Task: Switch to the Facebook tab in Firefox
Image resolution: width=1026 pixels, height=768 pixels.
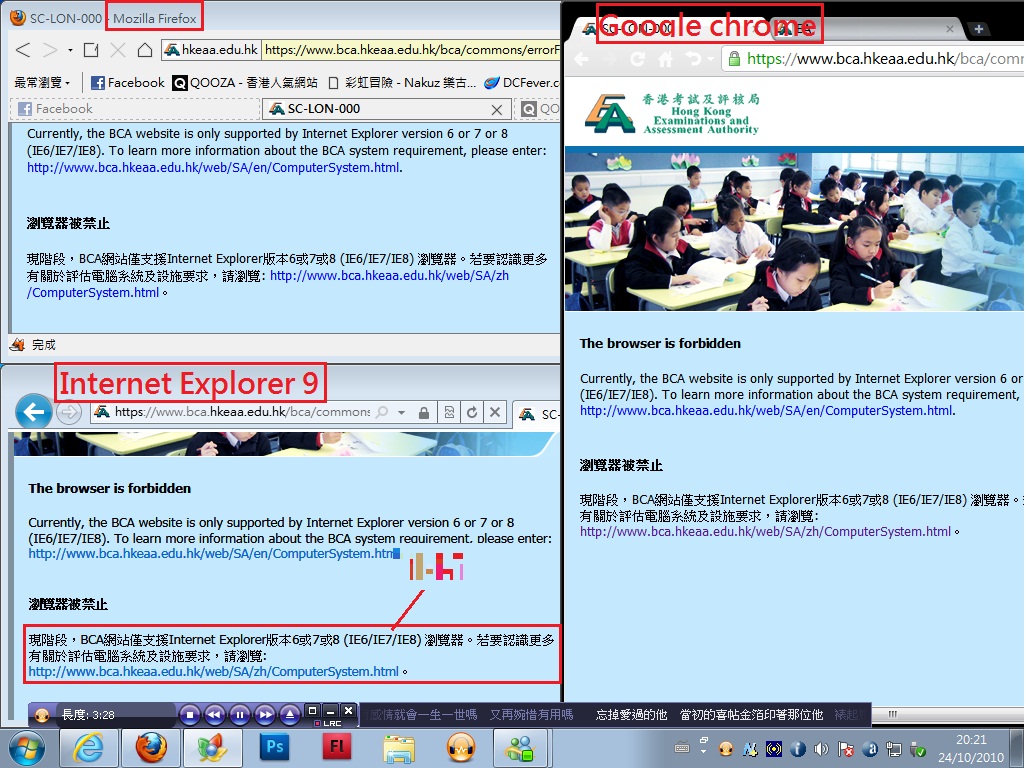Action: pos(134,109)
